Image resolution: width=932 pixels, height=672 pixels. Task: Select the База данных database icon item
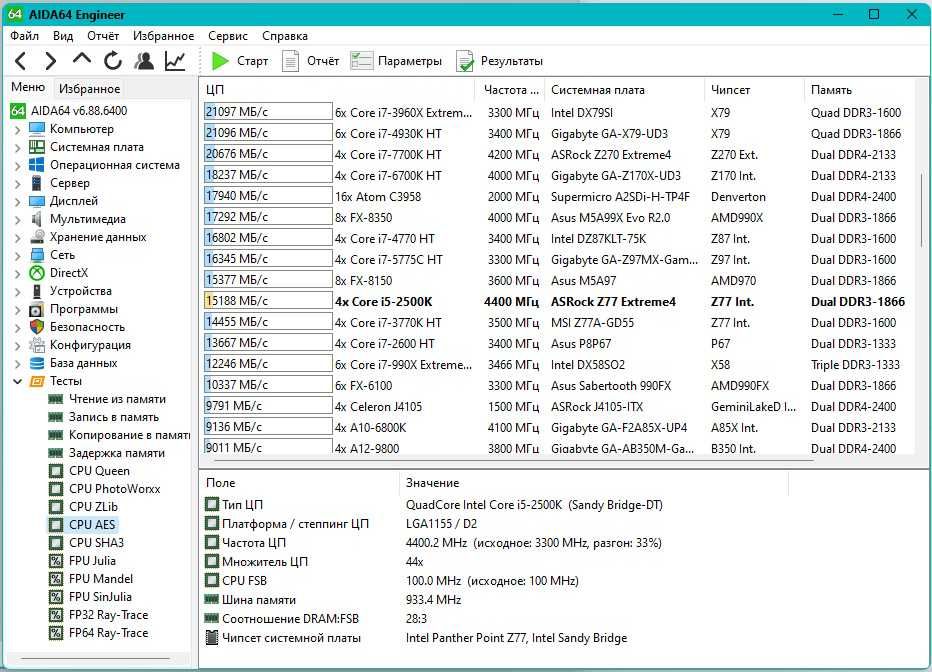tap(37, 362)
